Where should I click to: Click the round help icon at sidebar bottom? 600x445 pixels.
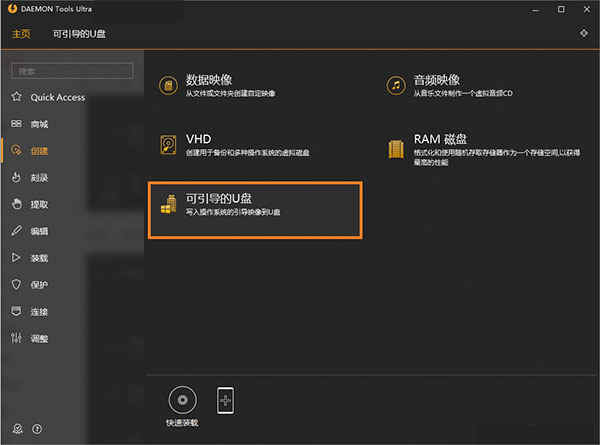(37, 429)
